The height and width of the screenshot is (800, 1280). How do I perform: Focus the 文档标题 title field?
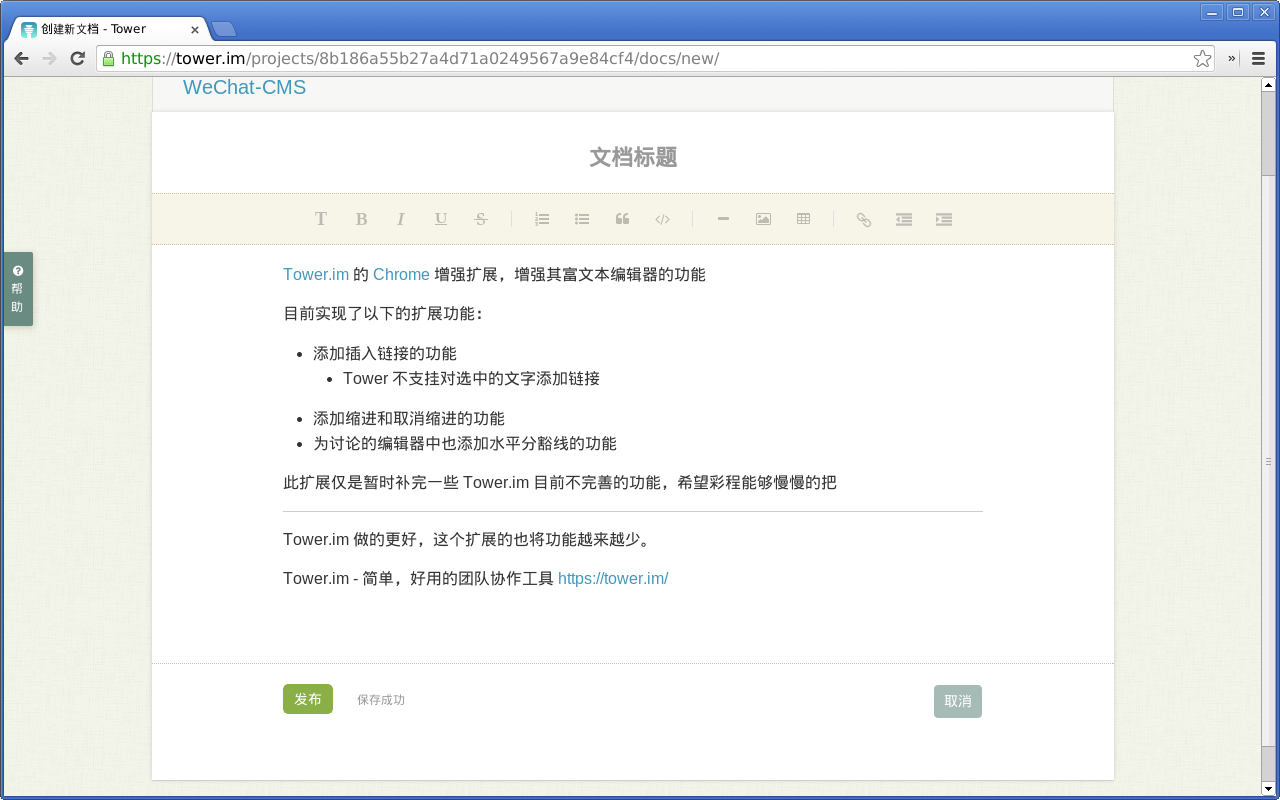click(x=633, y=157)
